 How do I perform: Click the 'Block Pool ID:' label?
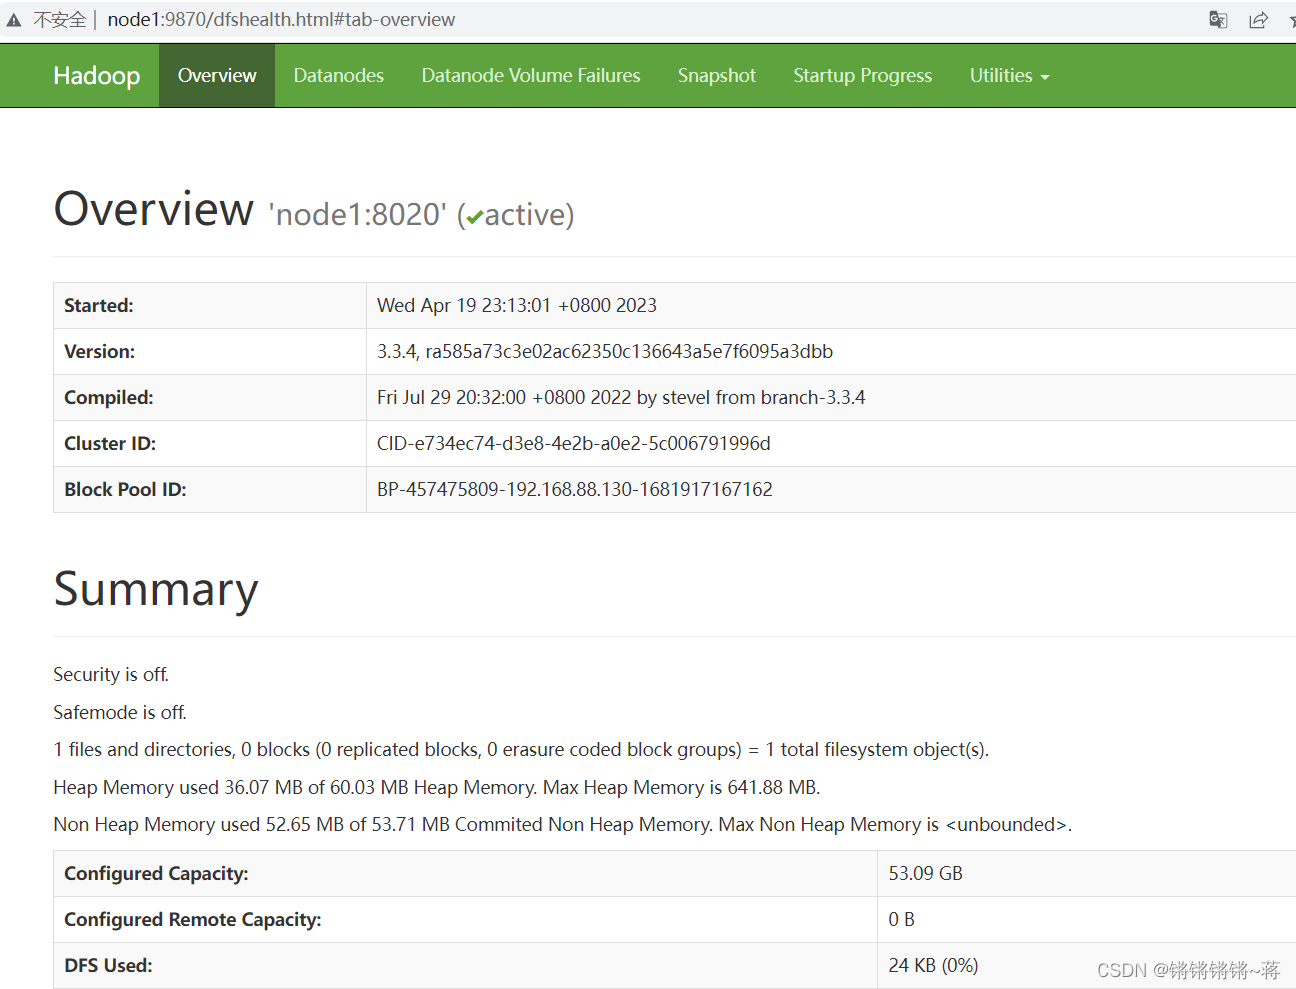(x=126, y=490)
